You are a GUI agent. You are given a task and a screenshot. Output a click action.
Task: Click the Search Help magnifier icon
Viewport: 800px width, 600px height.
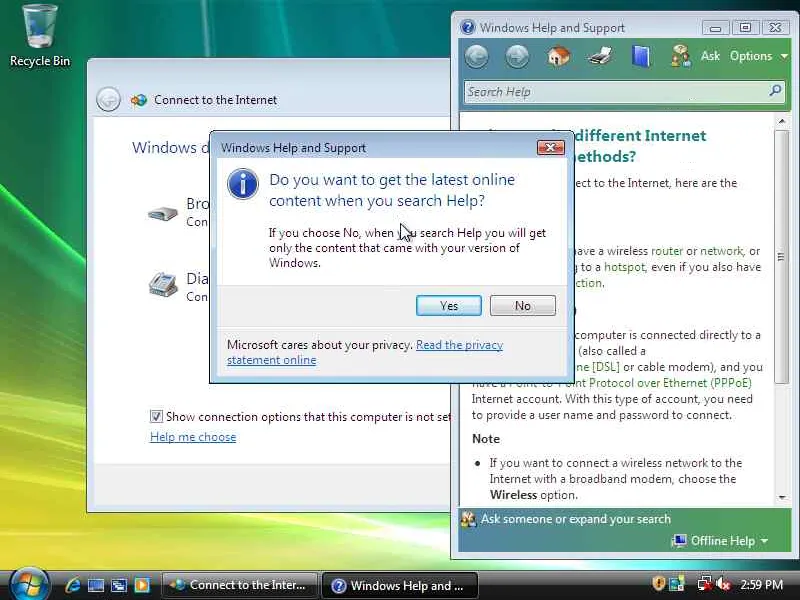(775, 91)
